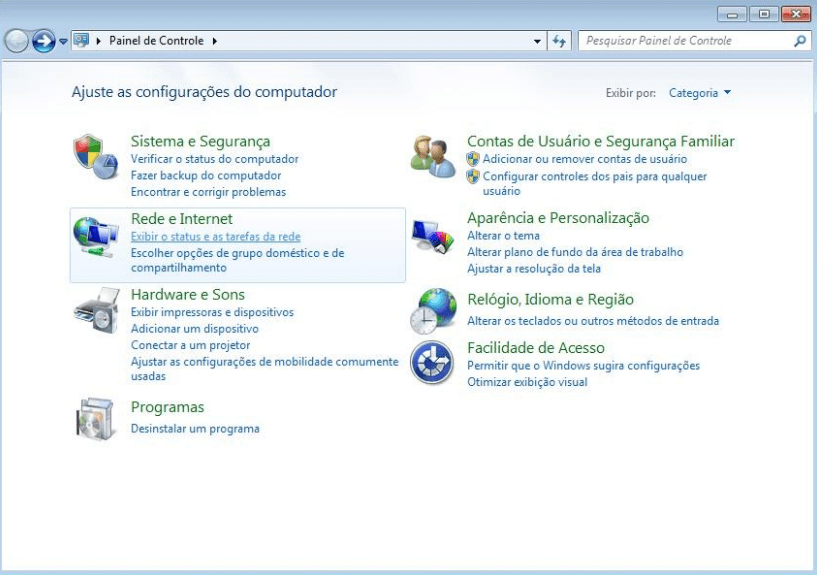The height and width of the screenshot is (575, 817).
Task: Open the Relógio, Idioma e Região globe clock icon
Action: coord(433,311)
